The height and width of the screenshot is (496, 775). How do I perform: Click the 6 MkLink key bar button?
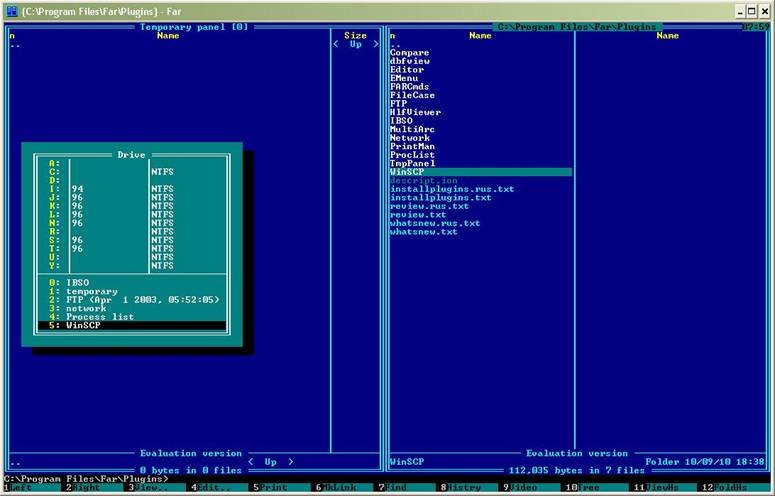(340, 487)
